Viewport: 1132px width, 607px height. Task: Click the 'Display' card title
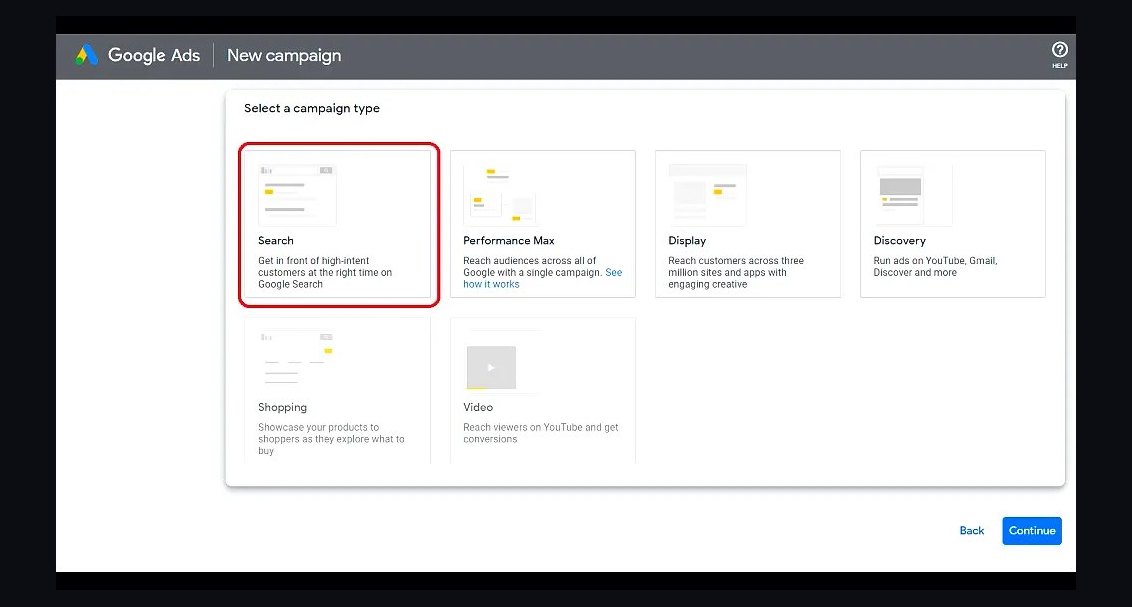[x=687, y=240]
